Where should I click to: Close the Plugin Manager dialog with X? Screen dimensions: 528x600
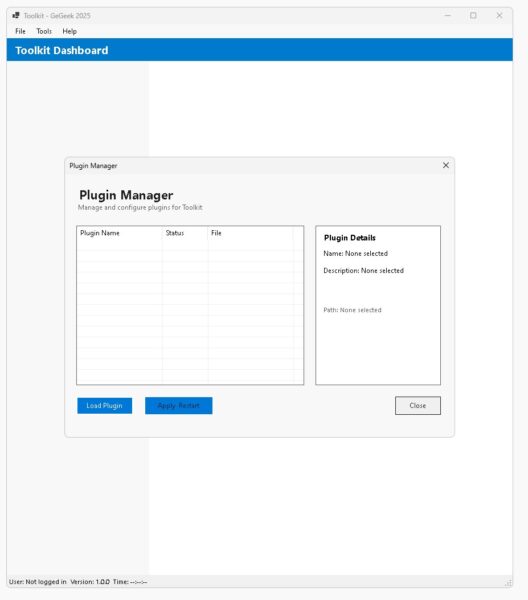tap(446, 165)
